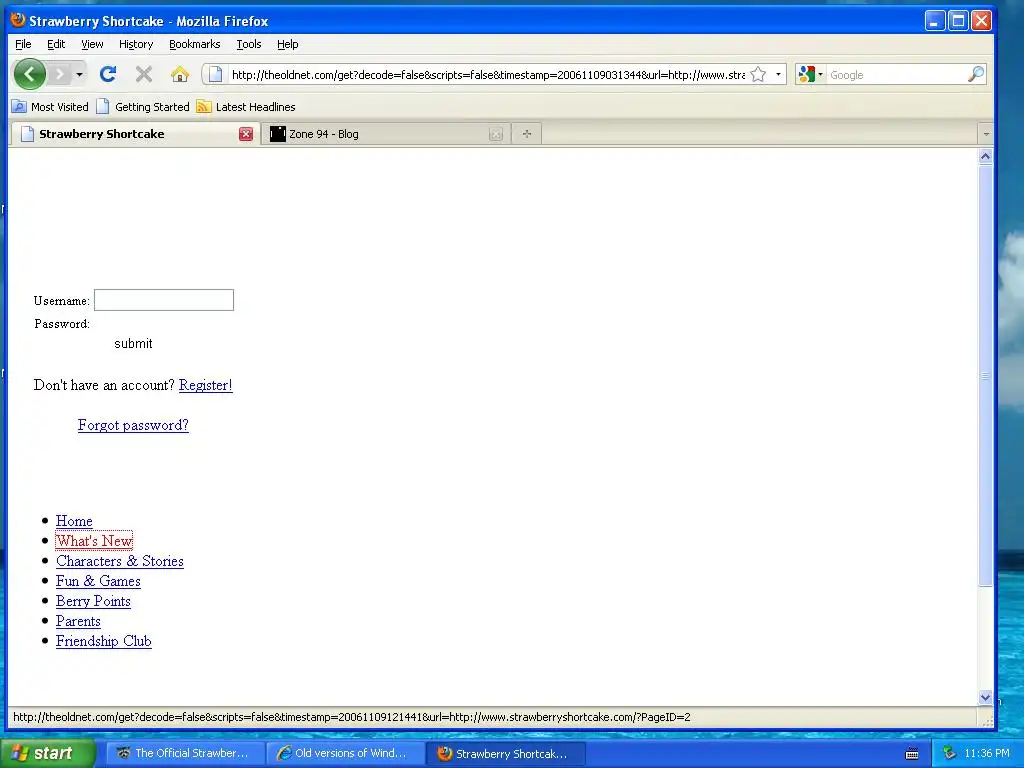The width and height of the screenshot is (1024, 768).
Task: Open a new tab with plus button
Action: click(526, 134)
